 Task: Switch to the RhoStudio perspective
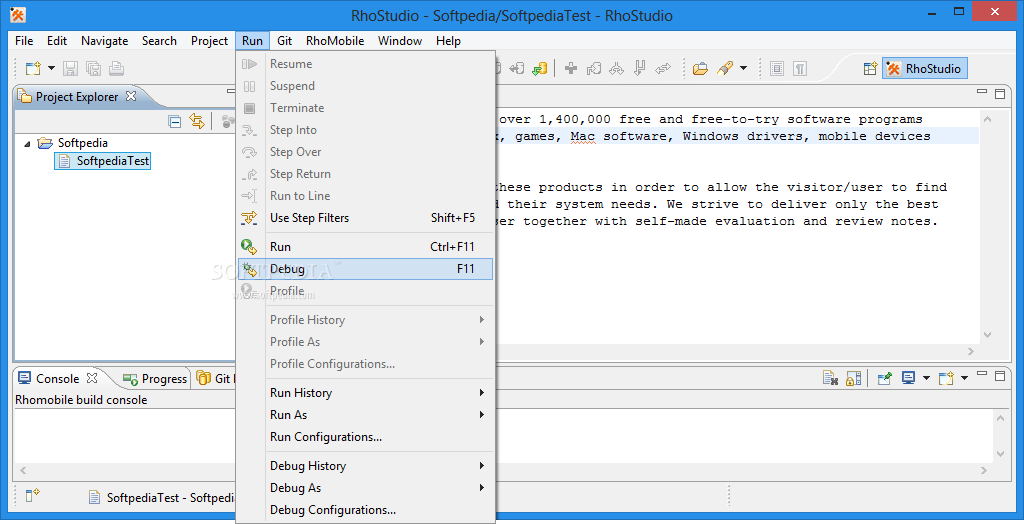click(x=925, y=69)
